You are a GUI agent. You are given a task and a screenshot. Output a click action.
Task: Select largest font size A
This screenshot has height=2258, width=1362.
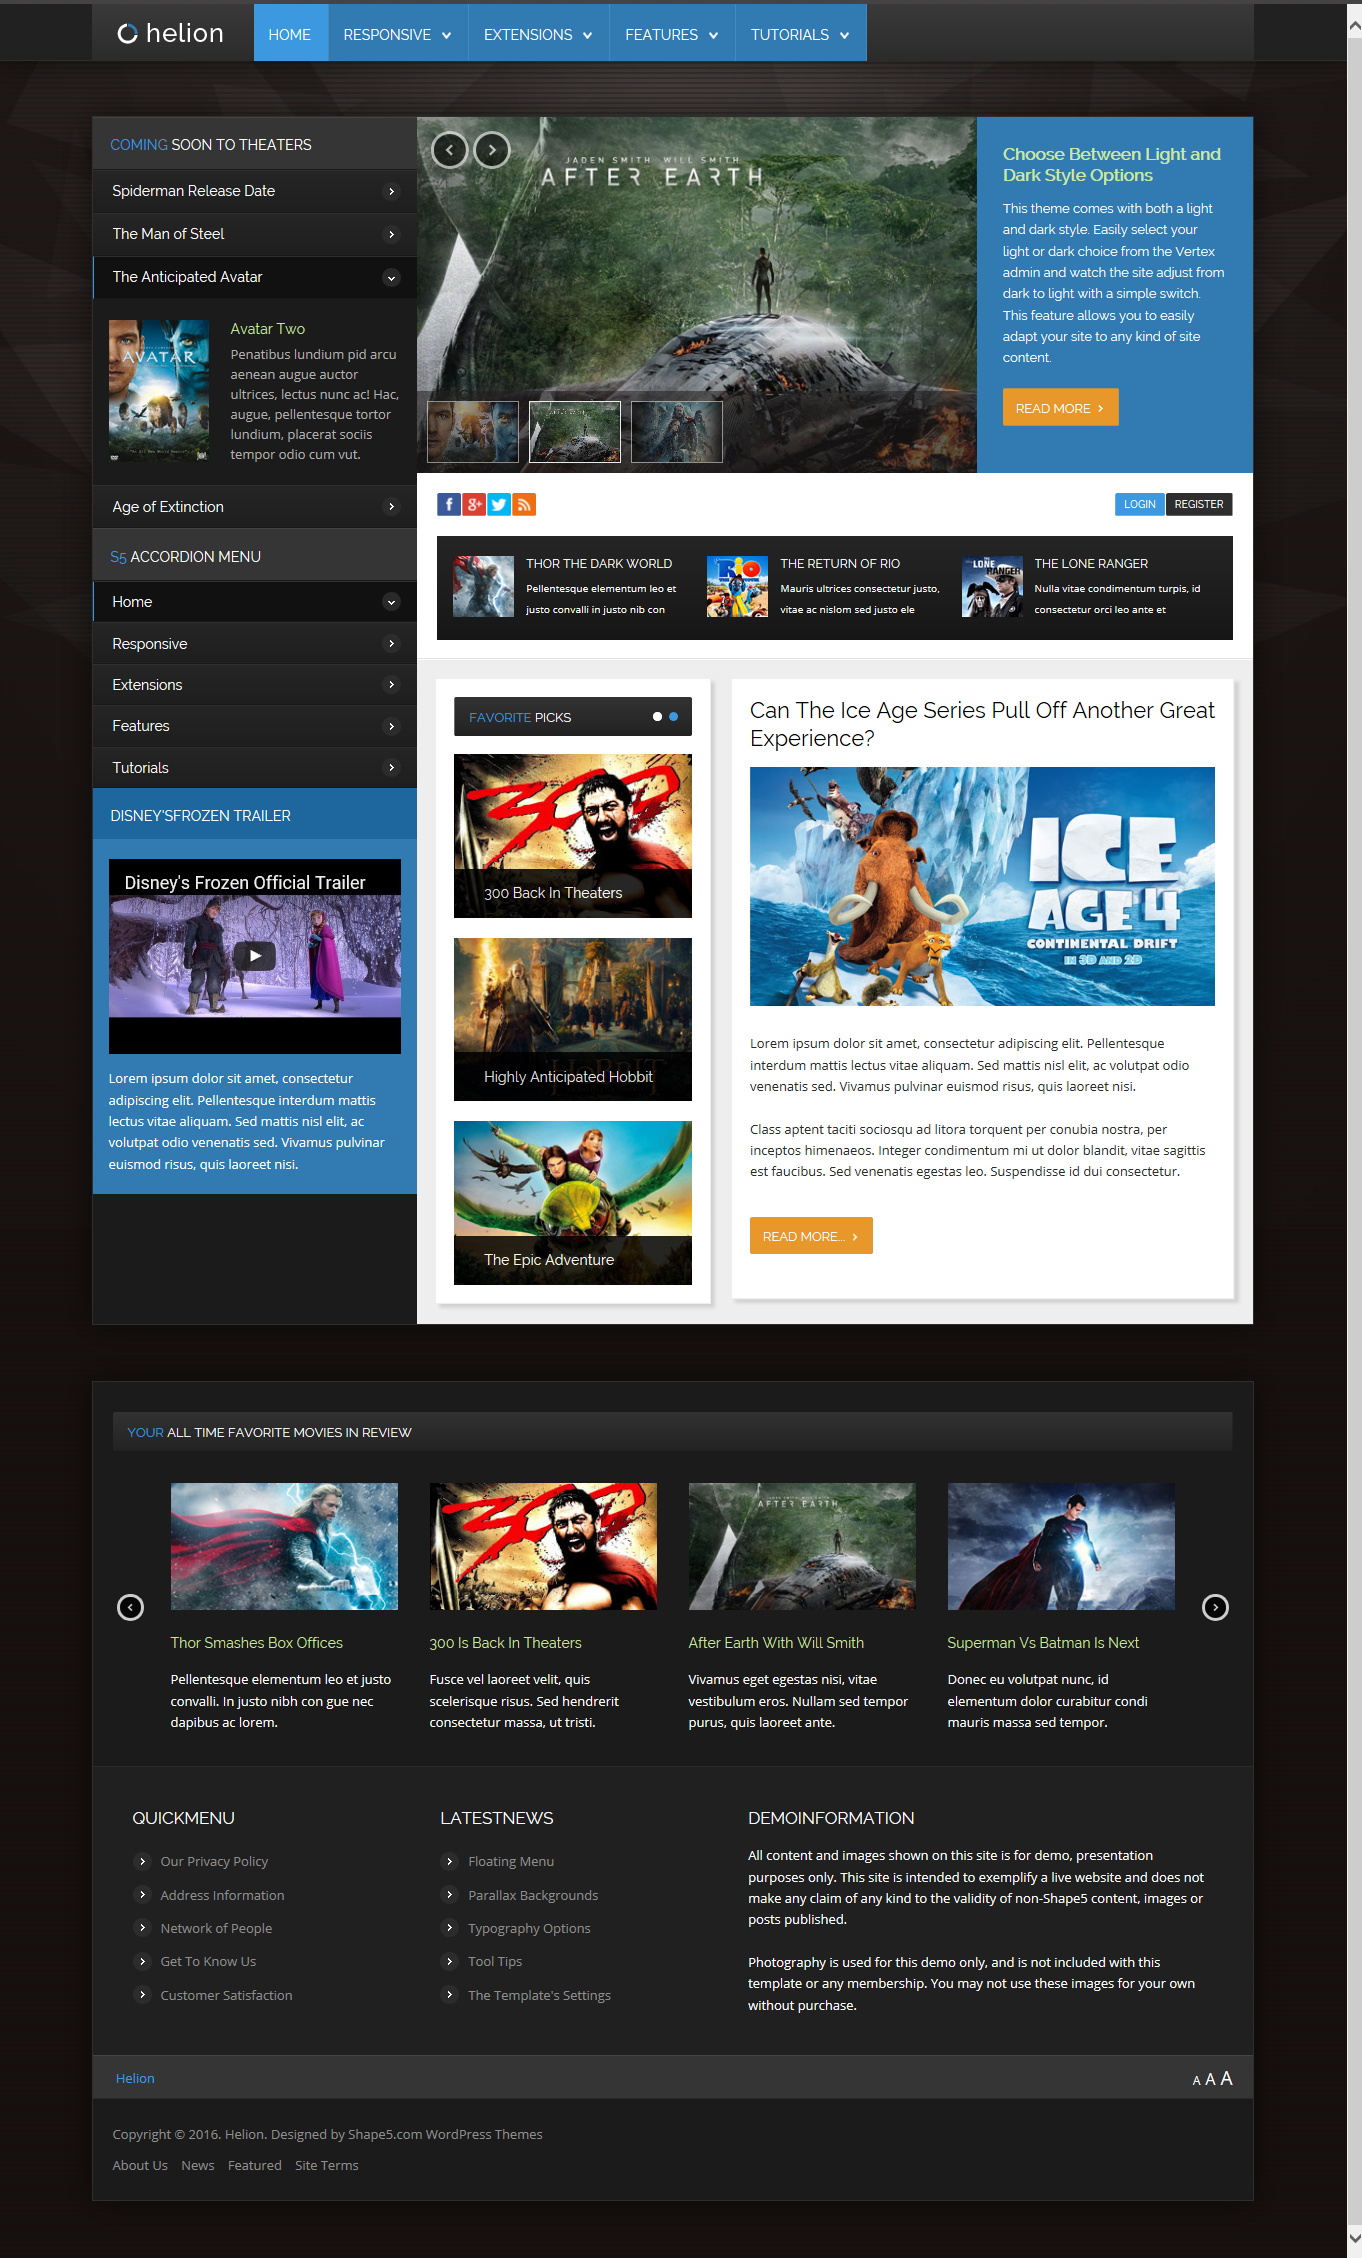point(1226,2078)
